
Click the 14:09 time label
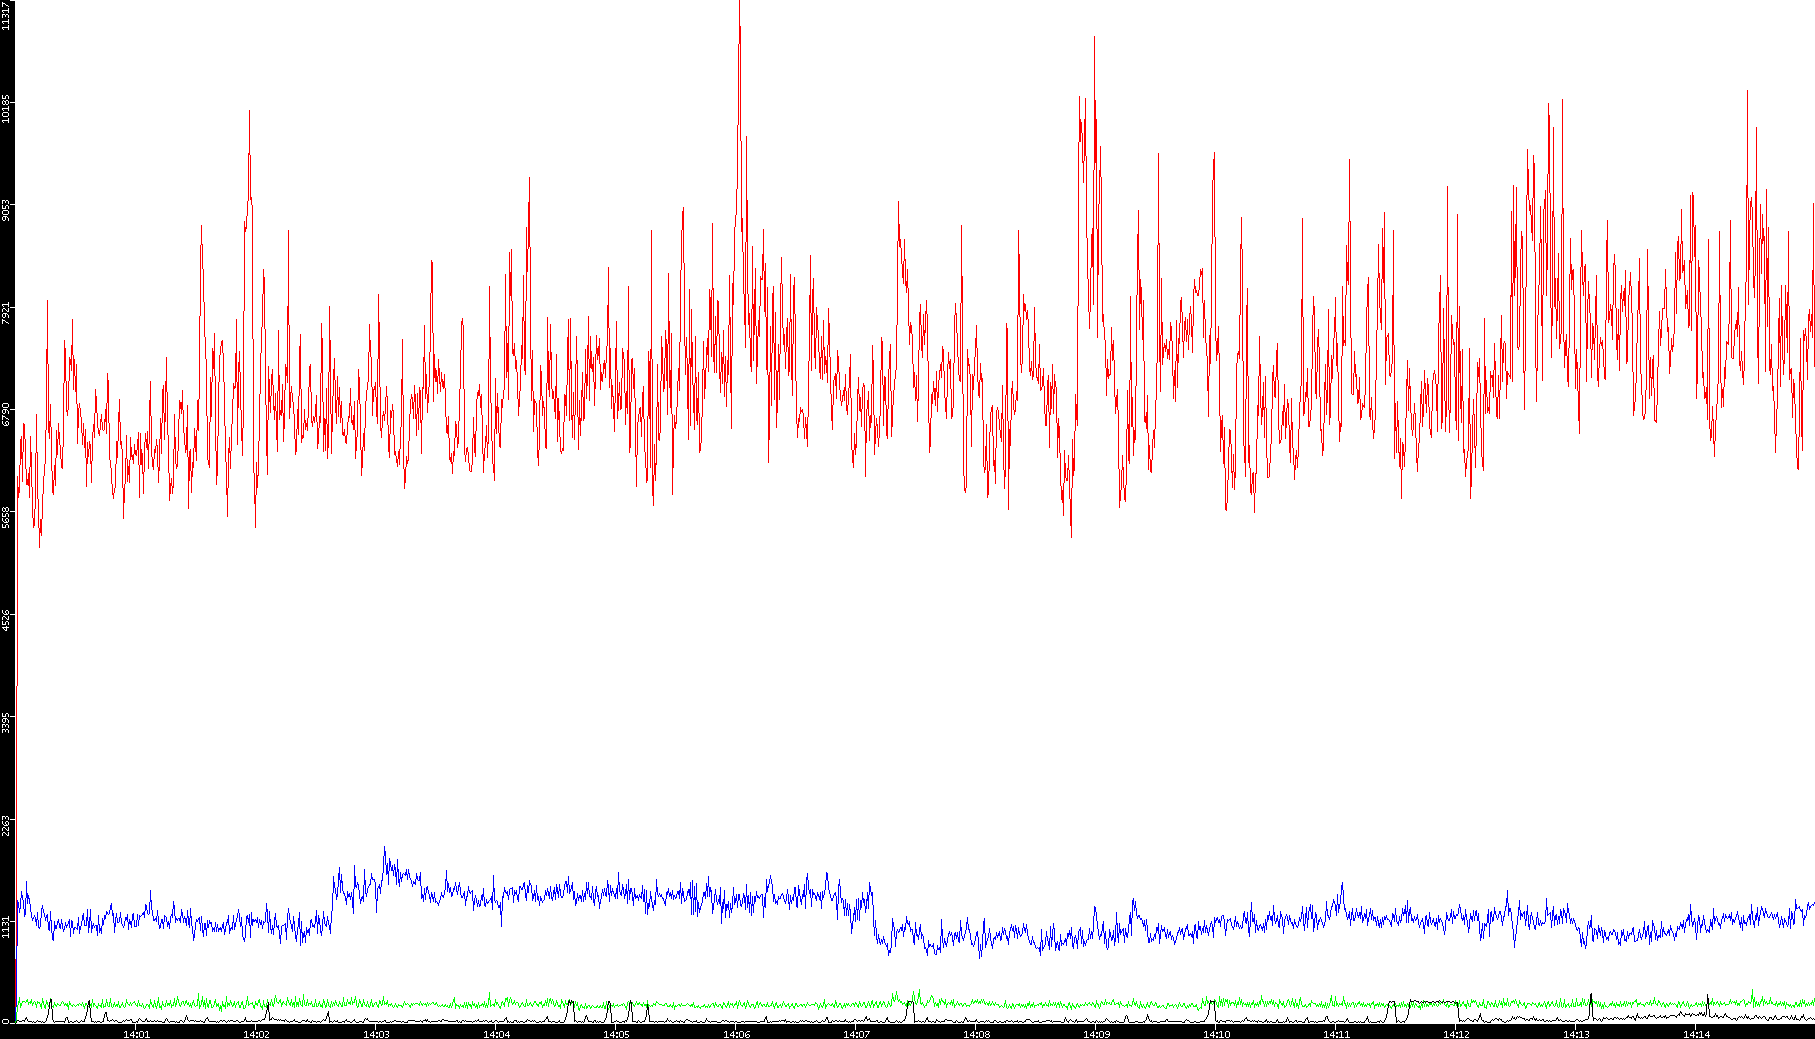click(x=1096, y=1034)
